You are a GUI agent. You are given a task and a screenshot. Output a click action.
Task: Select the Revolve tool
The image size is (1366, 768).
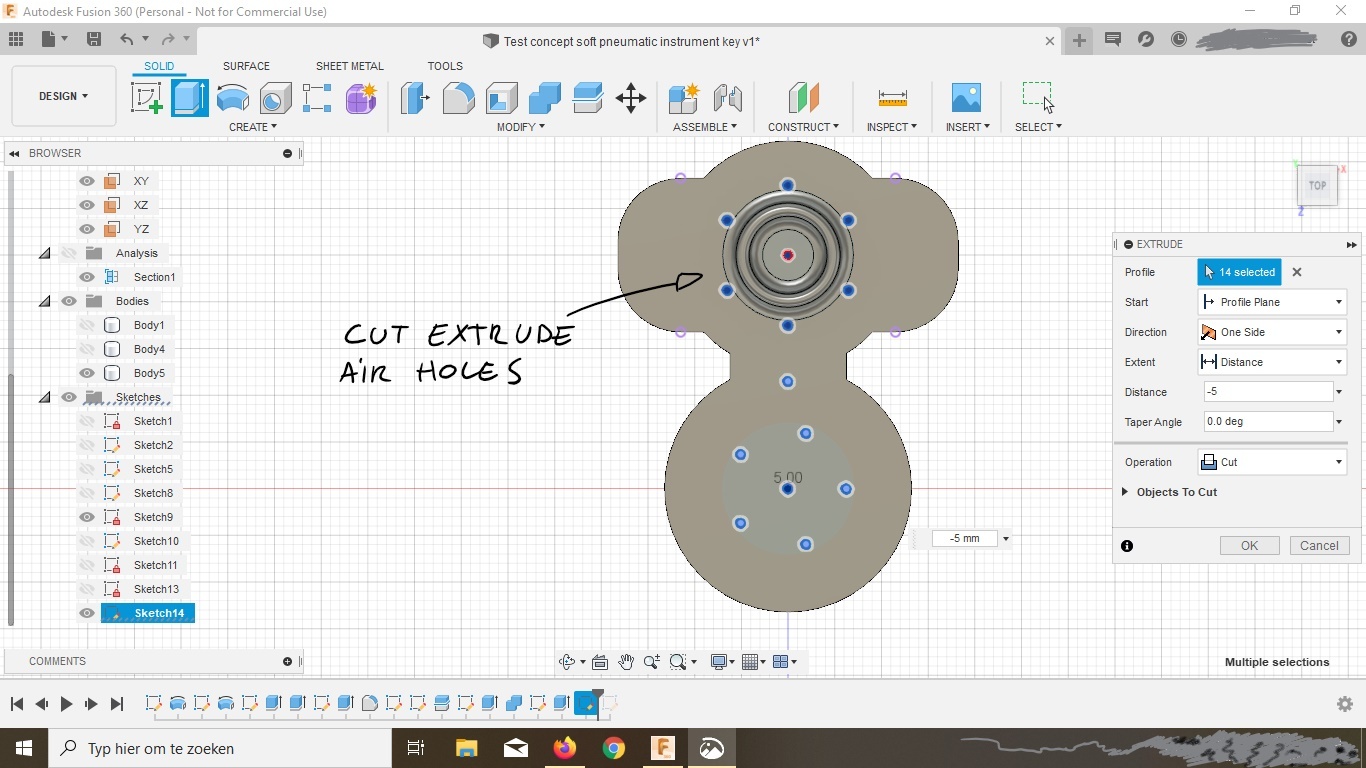click(x=232, y=98)
